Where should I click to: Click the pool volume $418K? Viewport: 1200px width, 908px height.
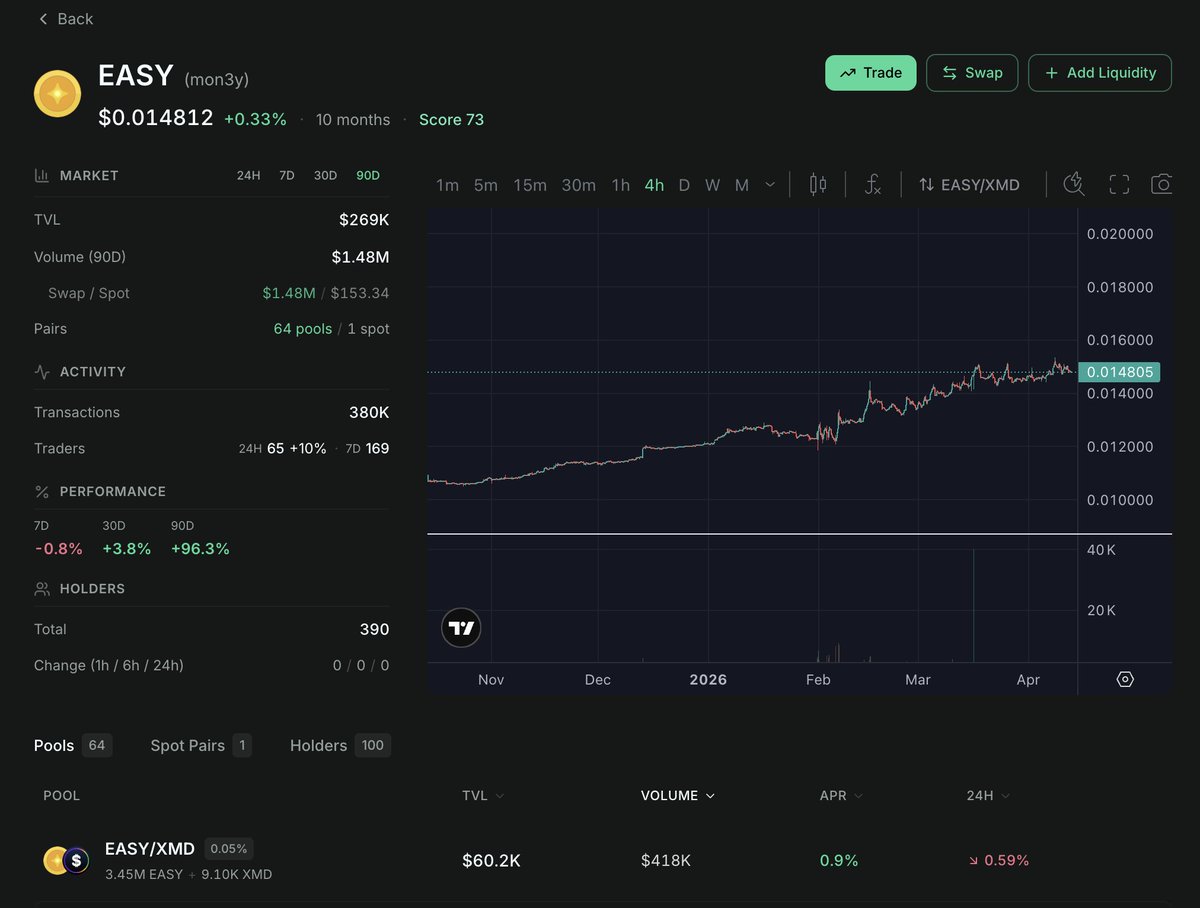(666, 860)
